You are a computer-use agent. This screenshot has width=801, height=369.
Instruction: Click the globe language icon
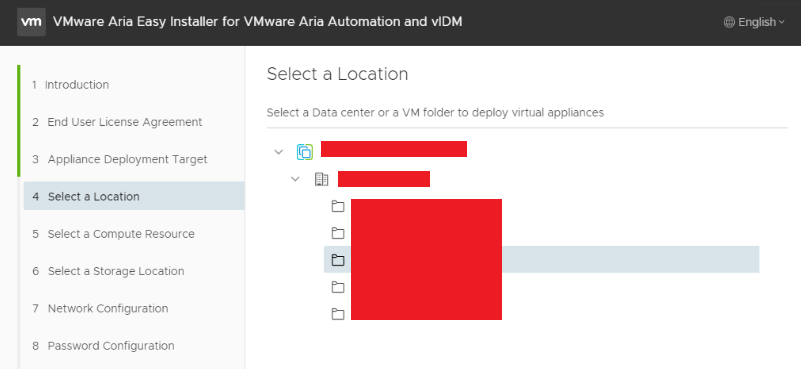coord(729,22)
